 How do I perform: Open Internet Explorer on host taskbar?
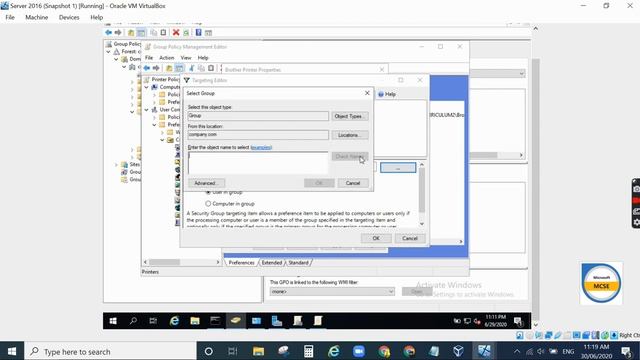[334, 351]
